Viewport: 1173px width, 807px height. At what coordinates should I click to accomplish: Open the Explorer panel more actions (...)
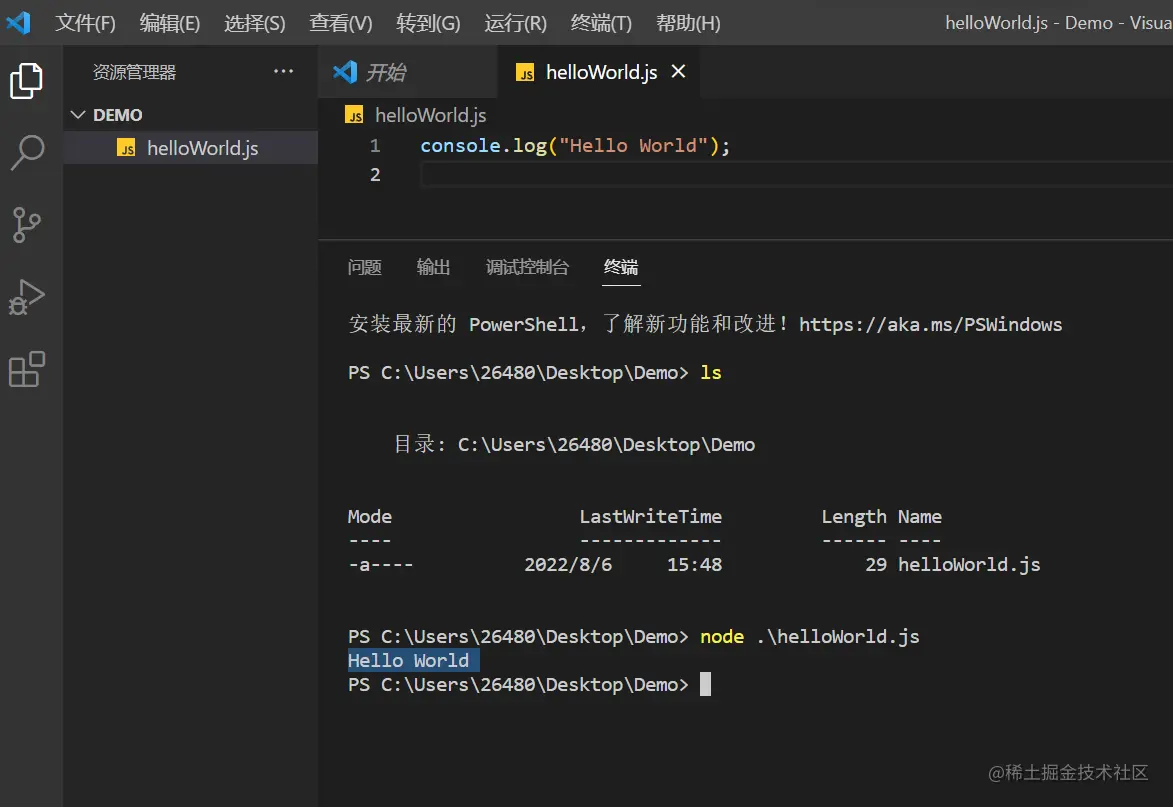pos(284,72)
